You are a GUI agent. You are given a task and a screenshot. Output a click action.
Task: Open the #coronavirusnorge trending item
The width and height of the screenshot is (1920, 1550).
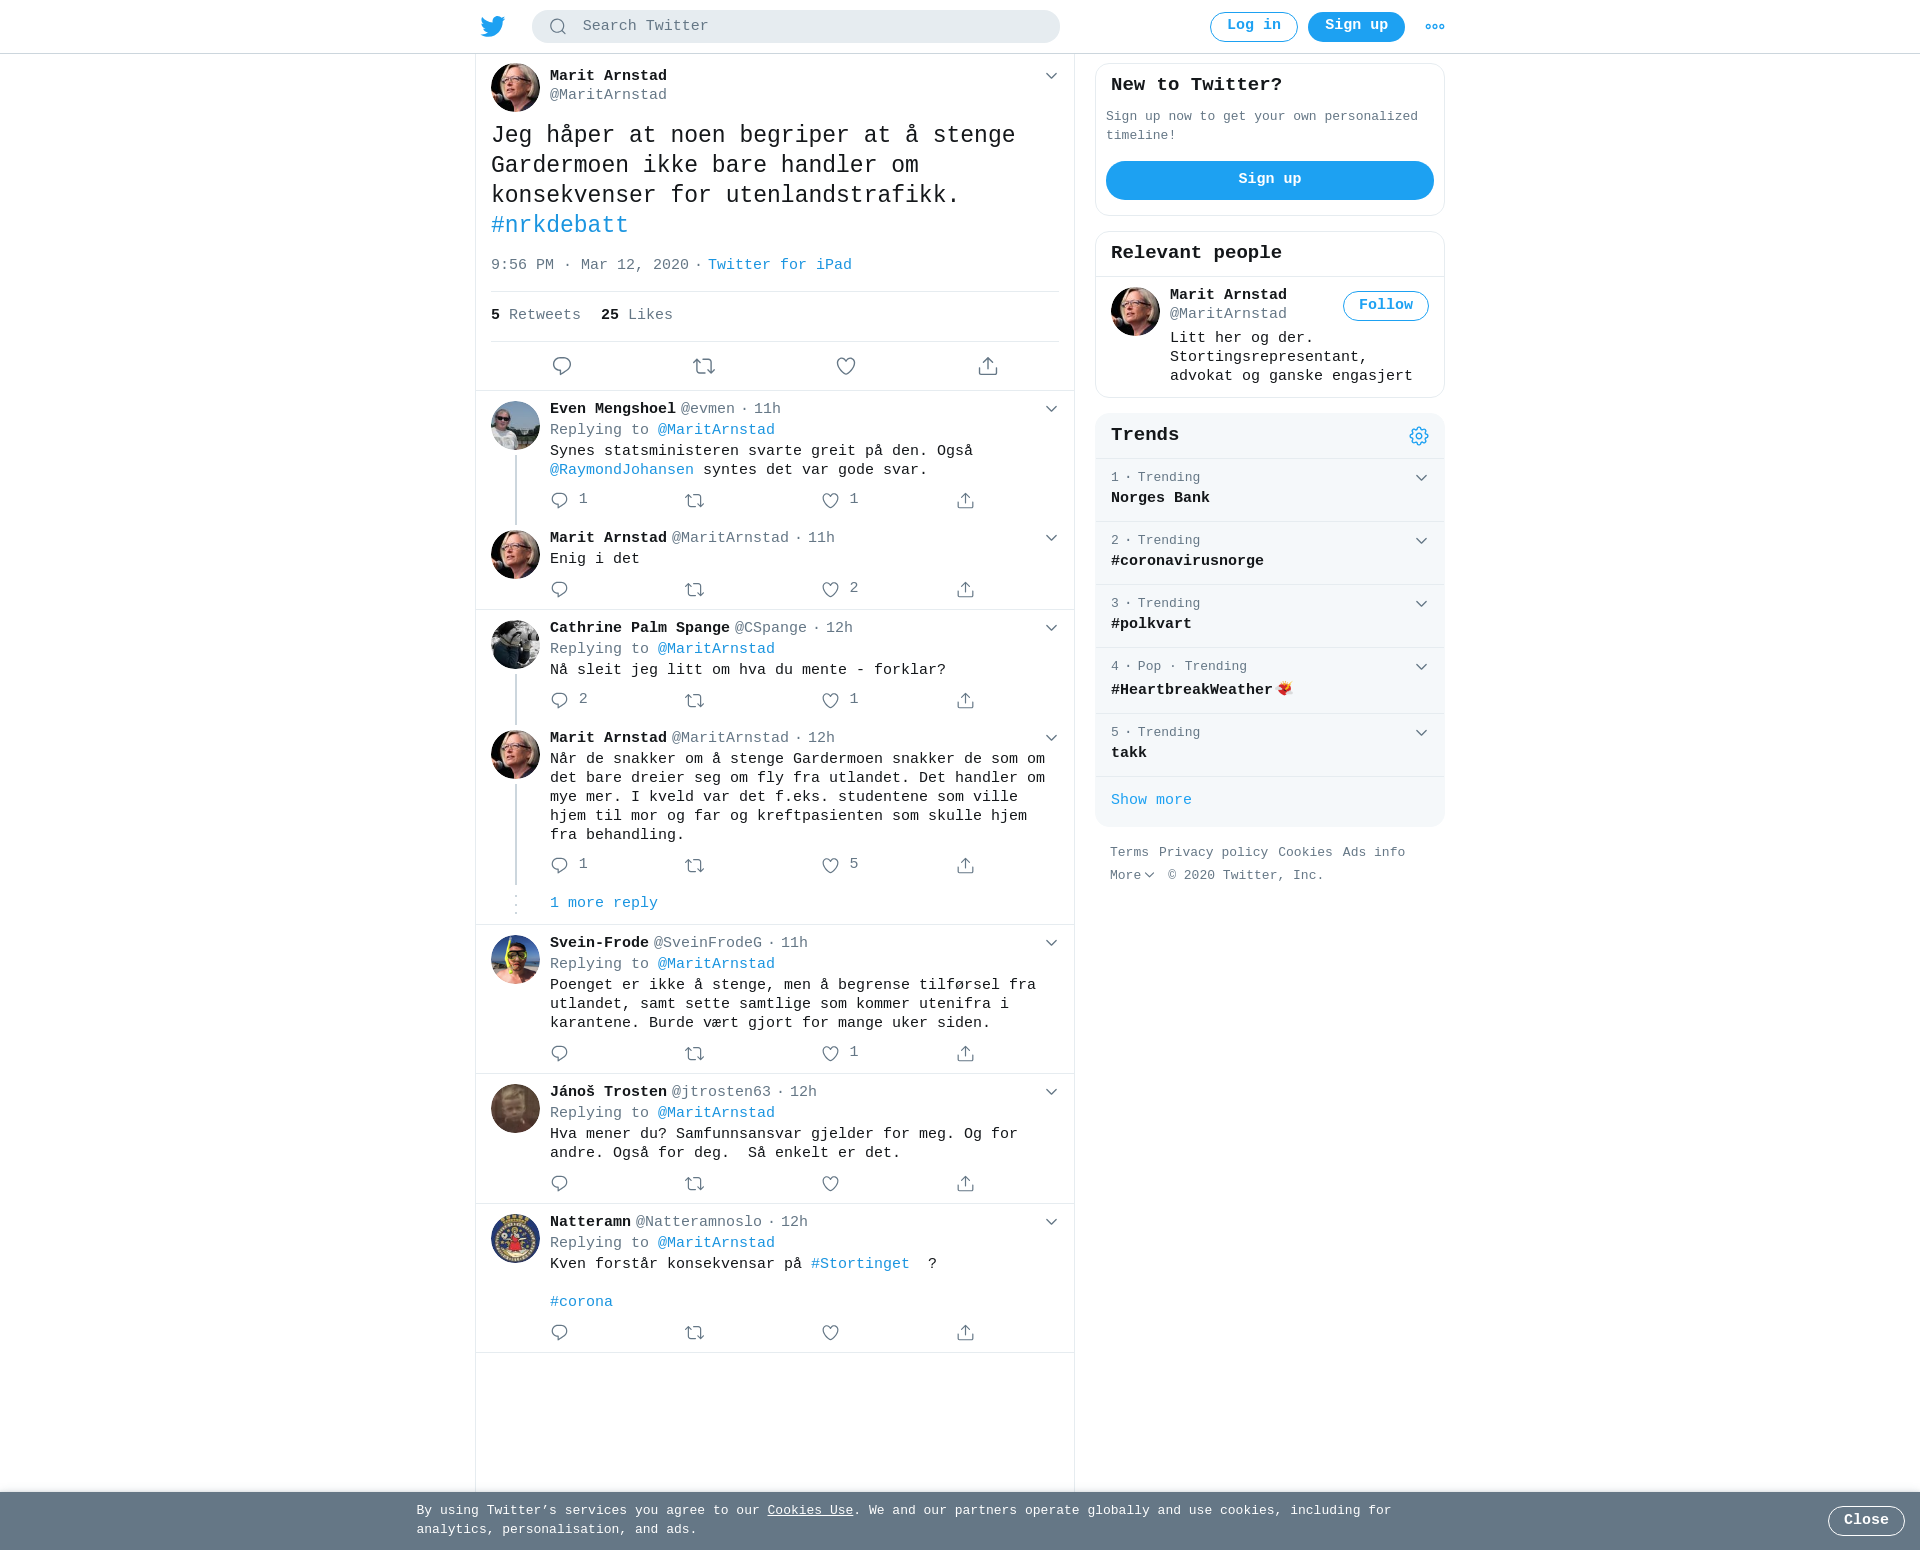(1270, 553)
